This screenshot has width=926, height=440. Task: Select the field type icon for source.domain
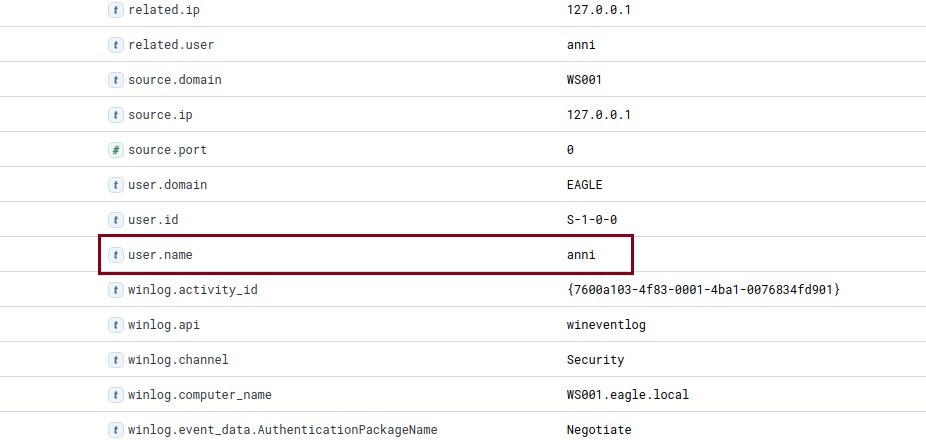click(116, 80)
